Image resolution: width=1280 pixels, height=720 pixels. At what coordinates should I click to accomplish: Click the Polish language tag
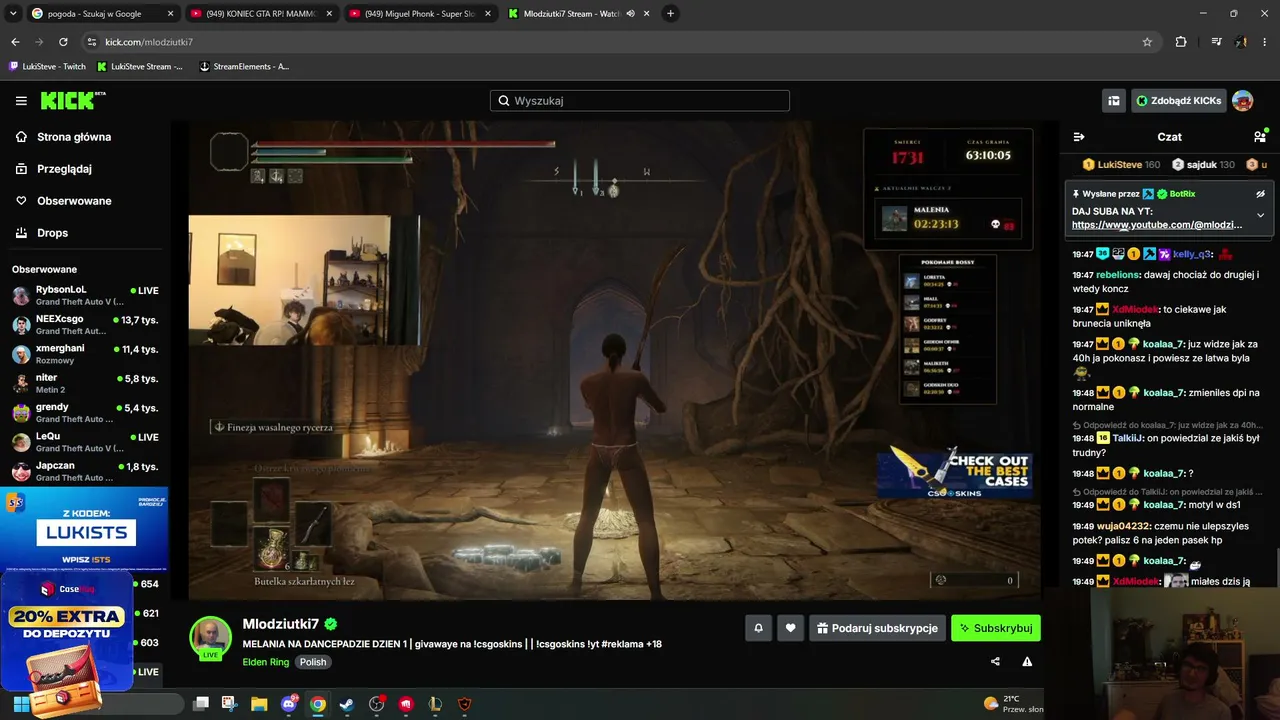pyautogui.click(x=313, y=662)
